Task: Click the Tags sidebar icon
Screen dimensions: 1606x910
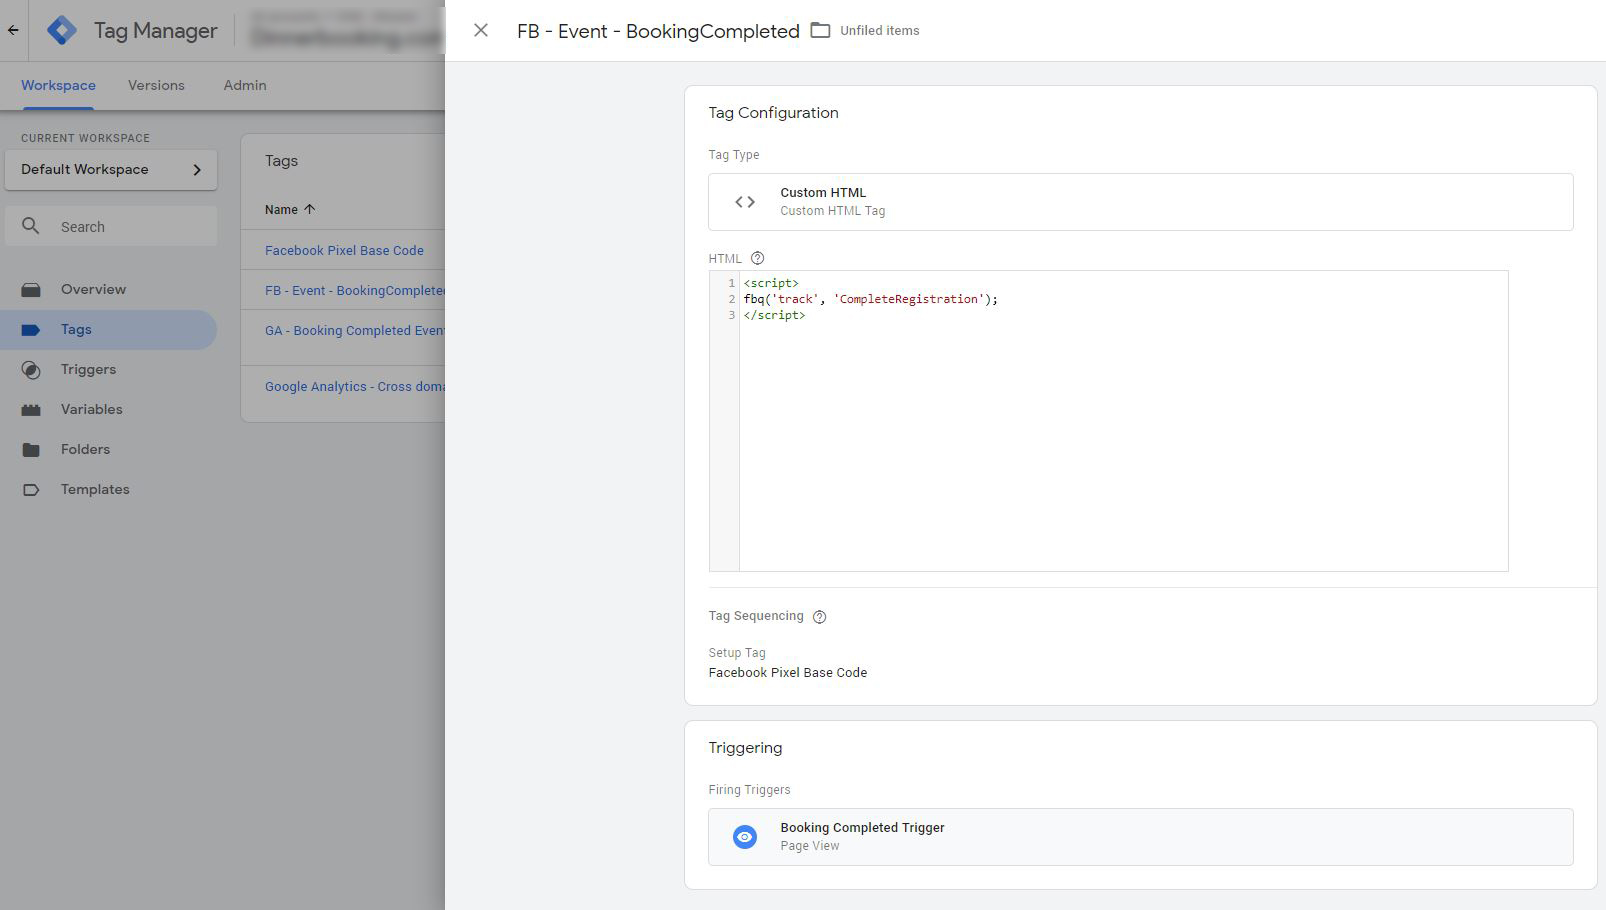Action: point(31,330)
